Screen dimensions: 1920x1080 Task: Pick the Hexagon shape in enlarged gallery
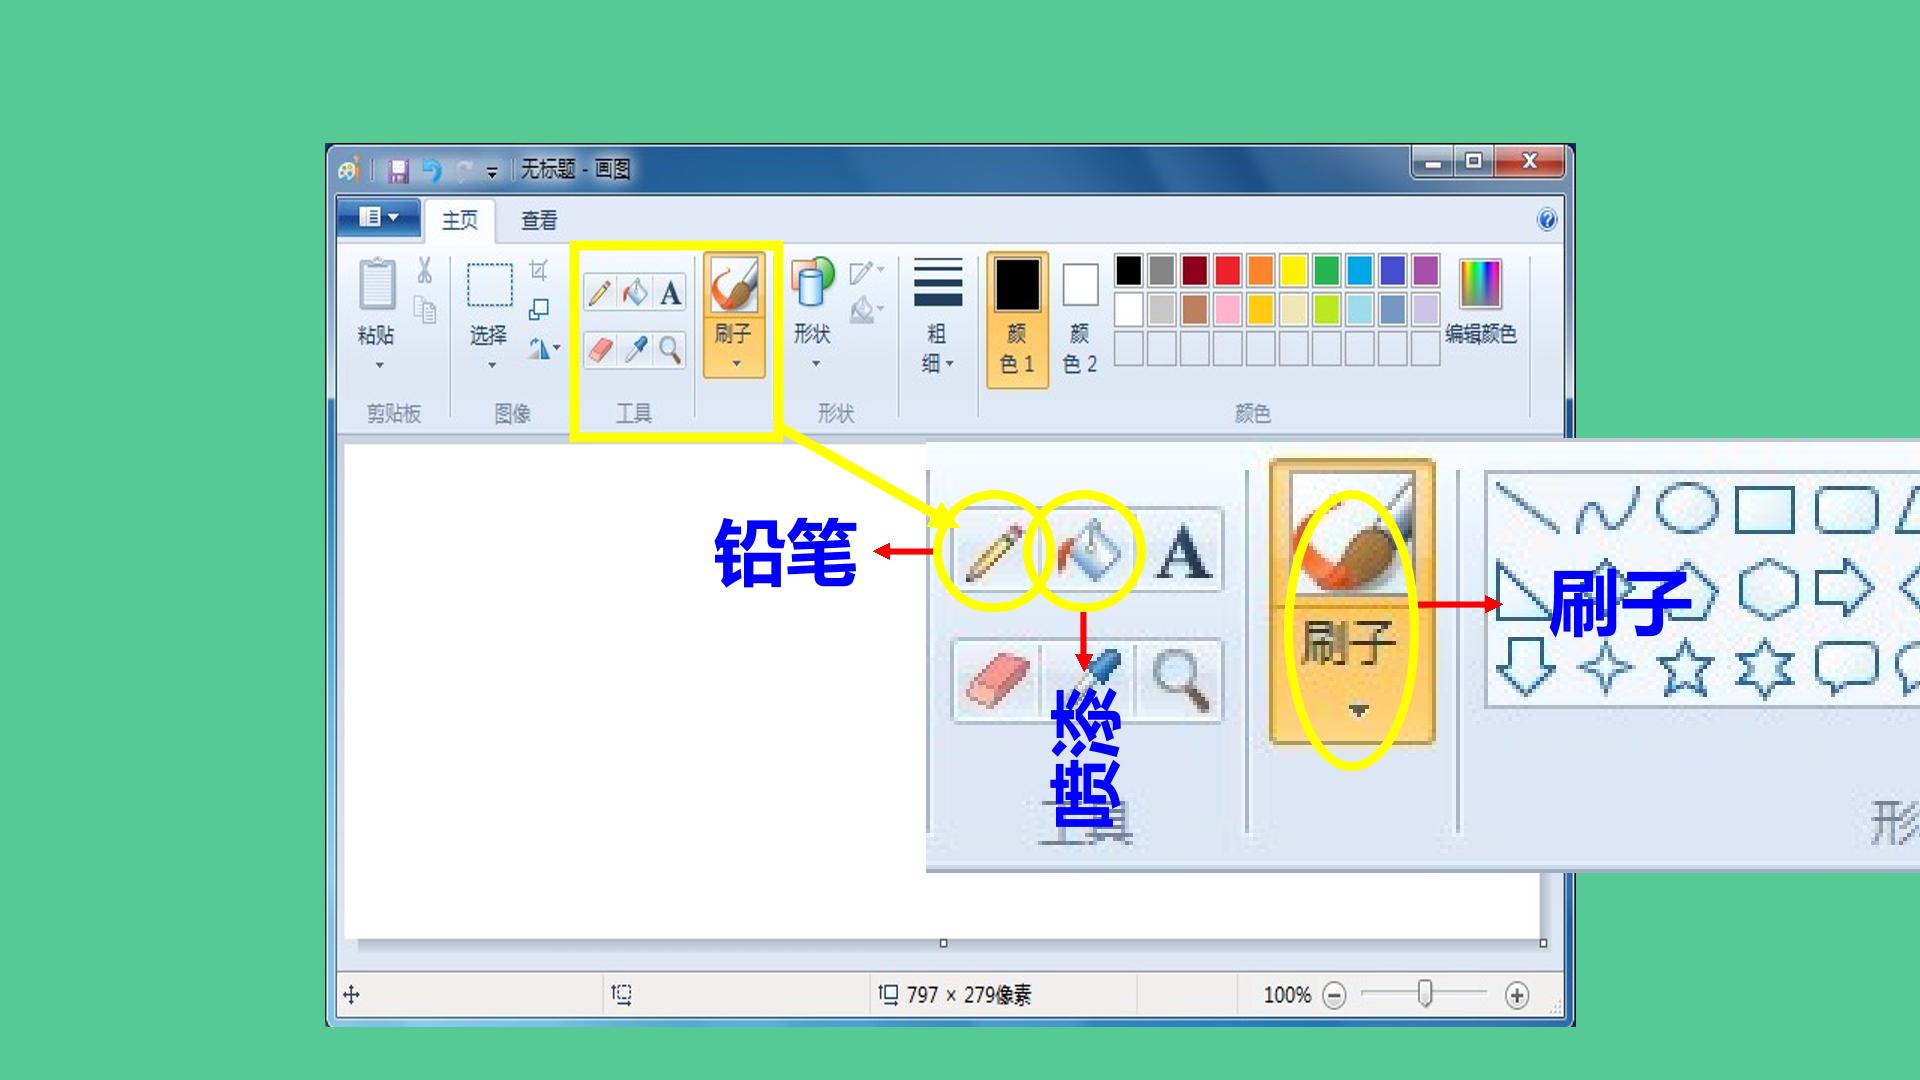(x=1768, y=589)
